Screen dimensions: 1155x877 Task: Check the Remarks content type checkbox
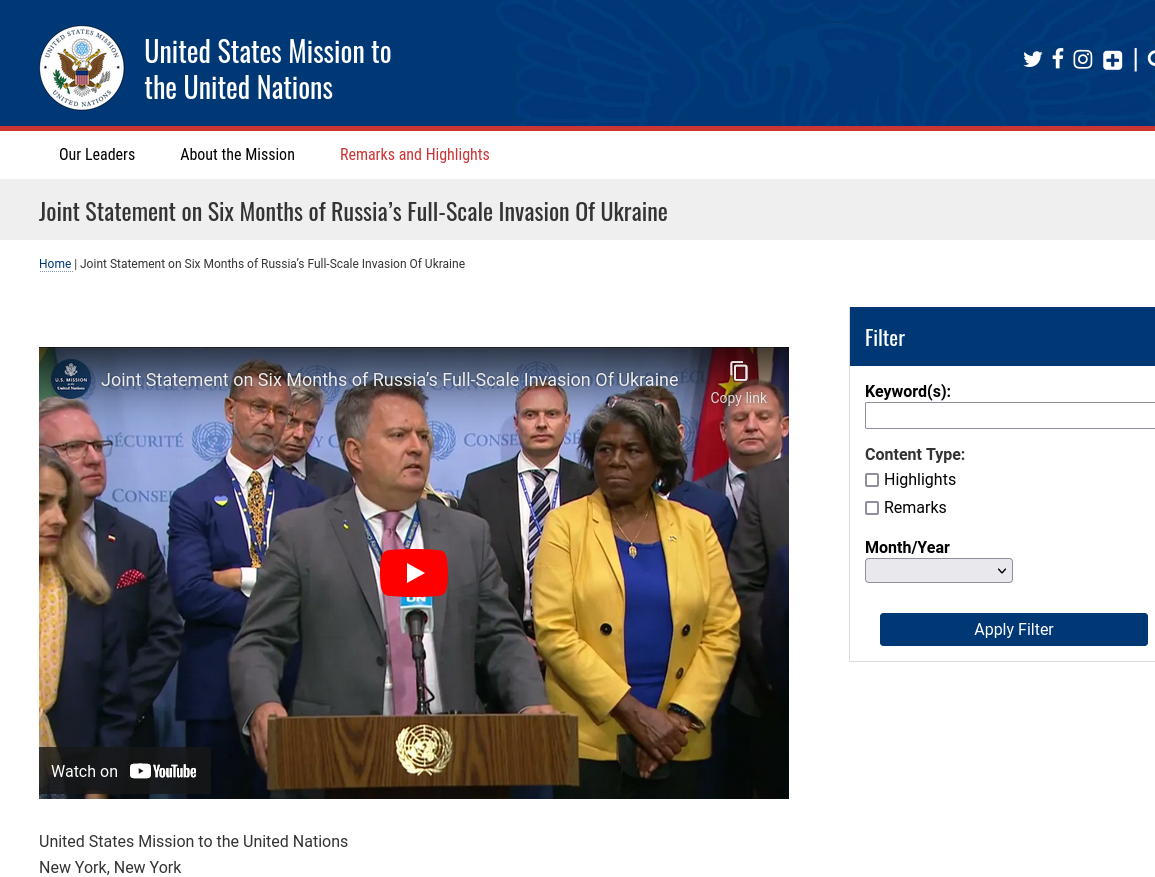tap(872, 508)
